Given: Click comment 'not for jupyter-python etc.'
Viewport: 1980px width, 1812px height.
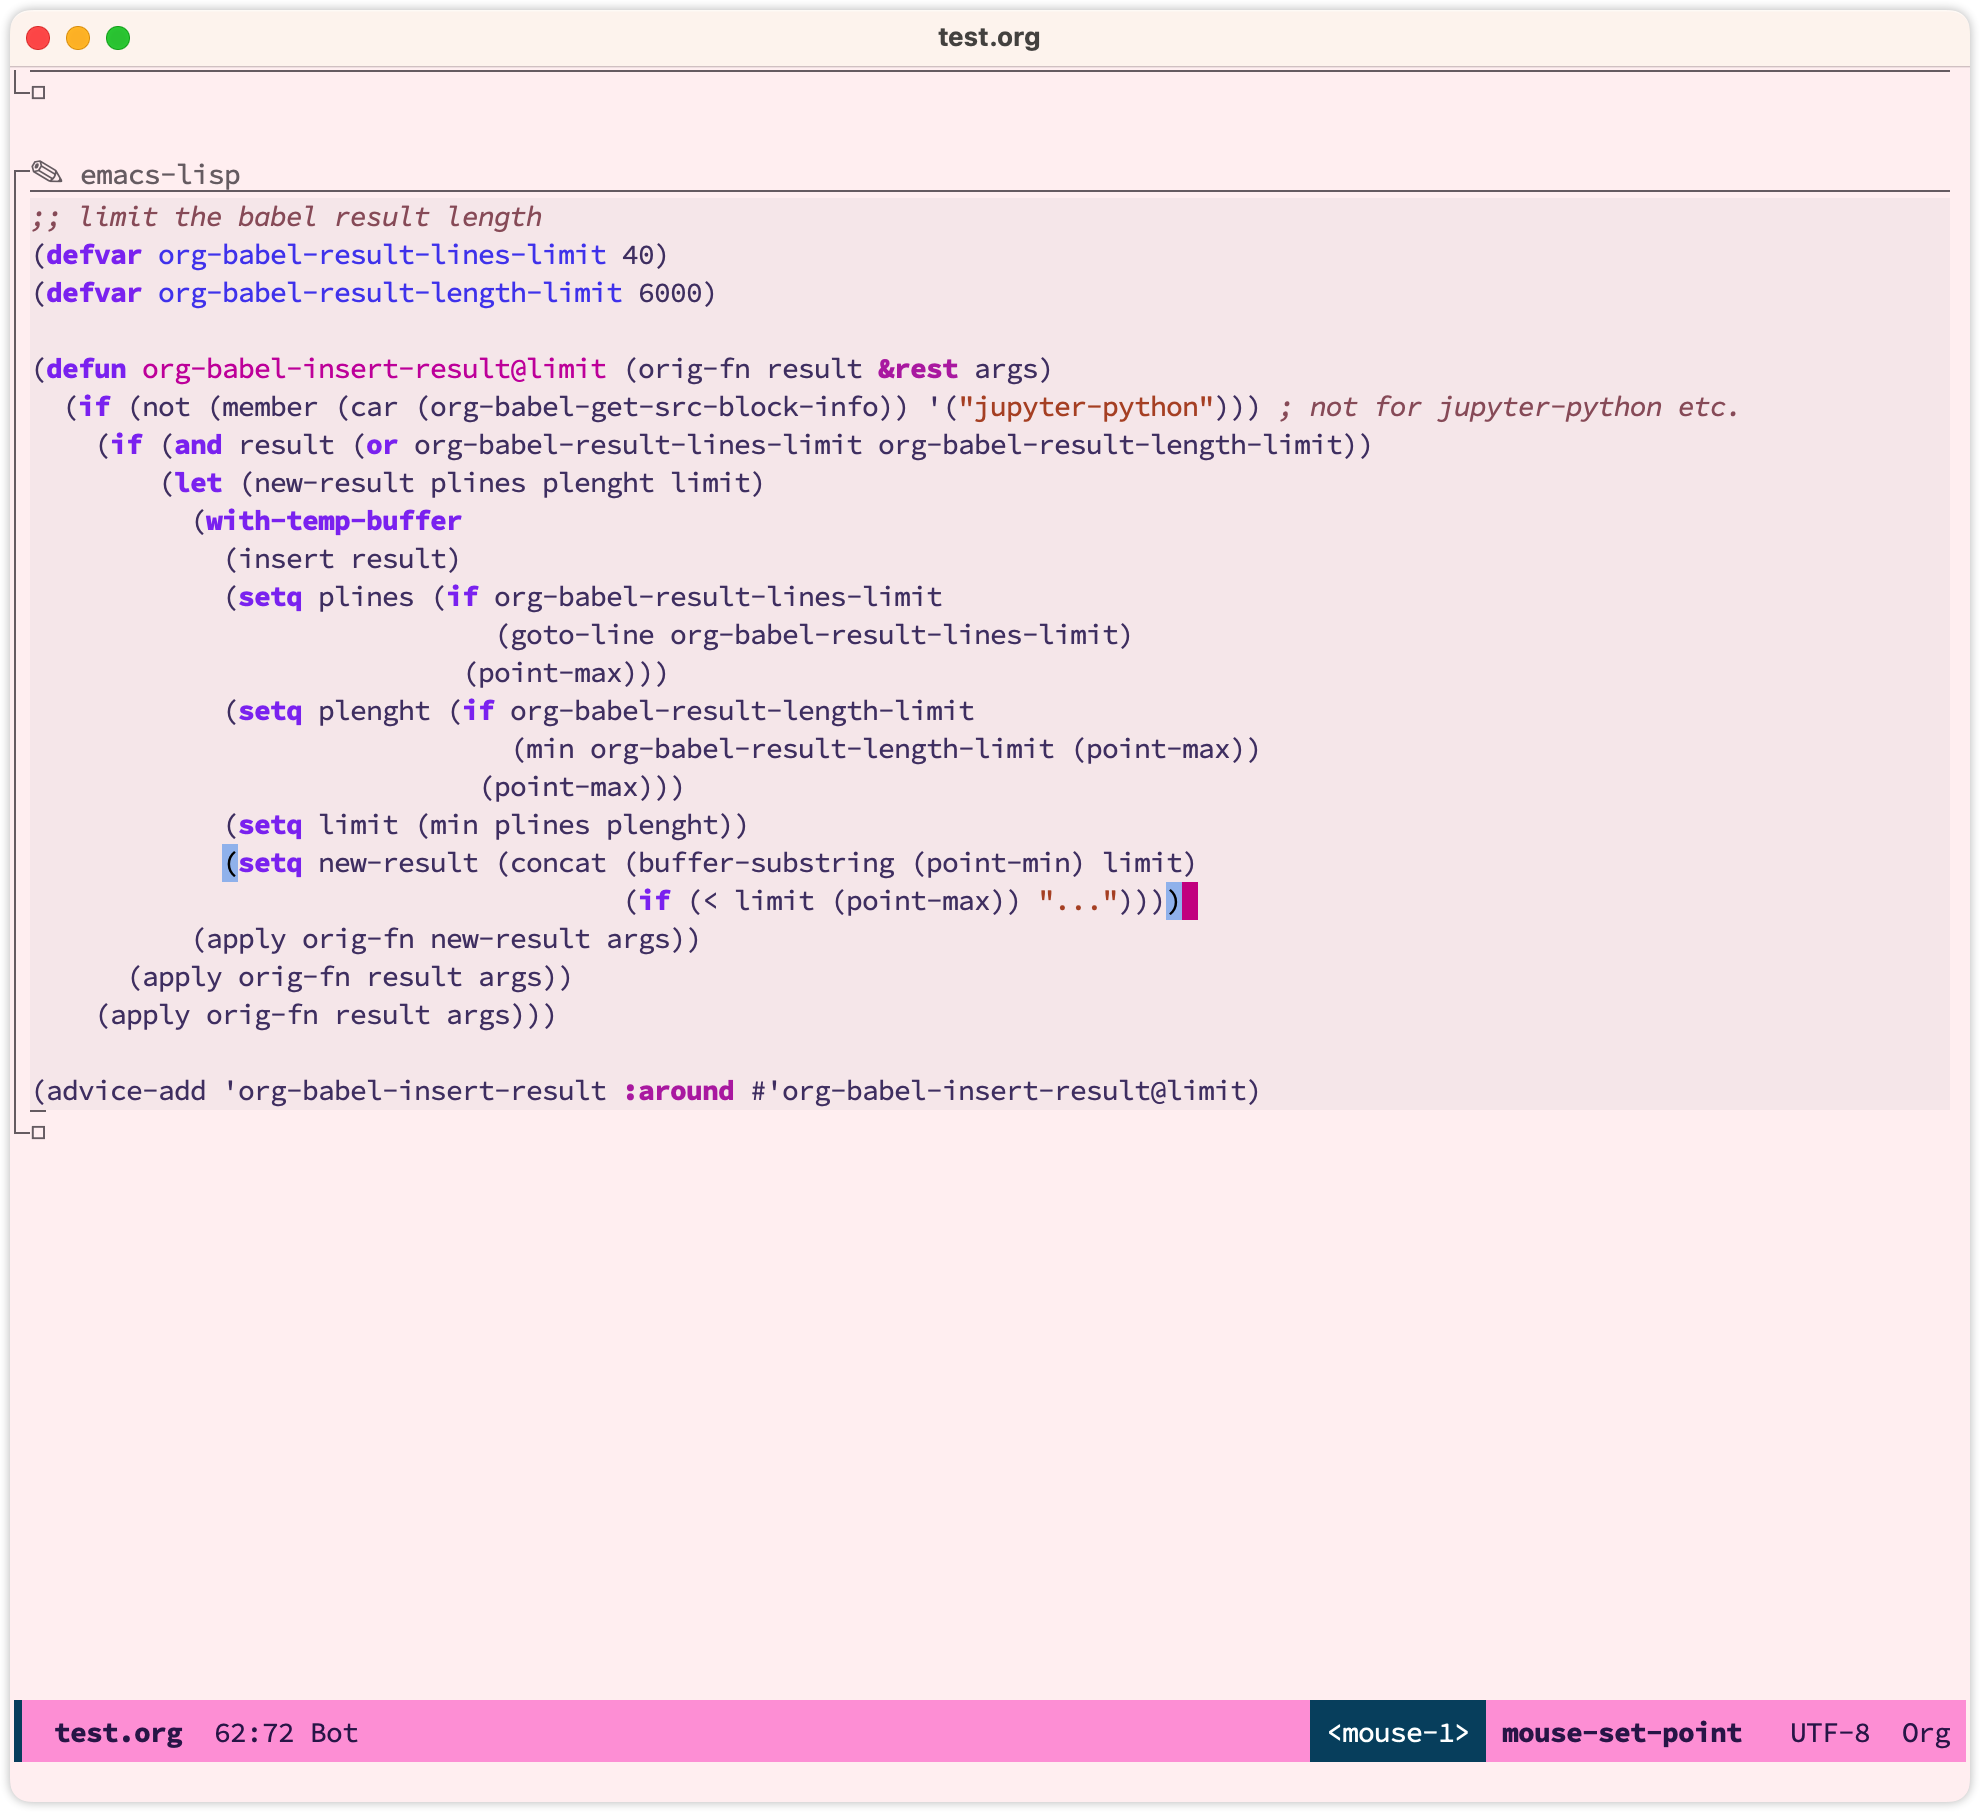Looking at the screenshot, I should coord(1510,407).
